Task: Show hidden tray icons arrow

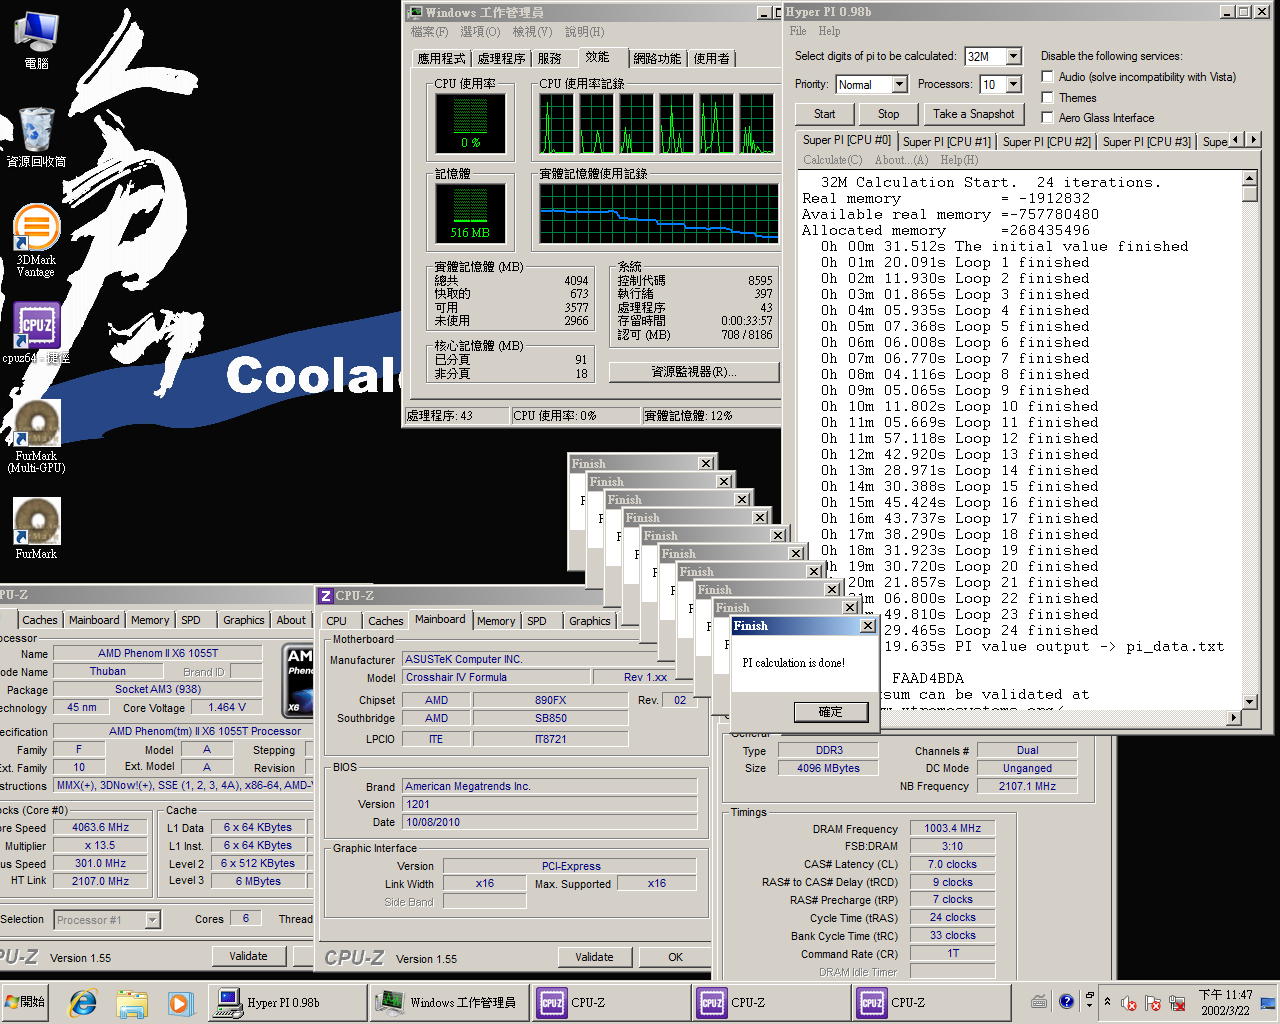Action: [1107, 1002]
